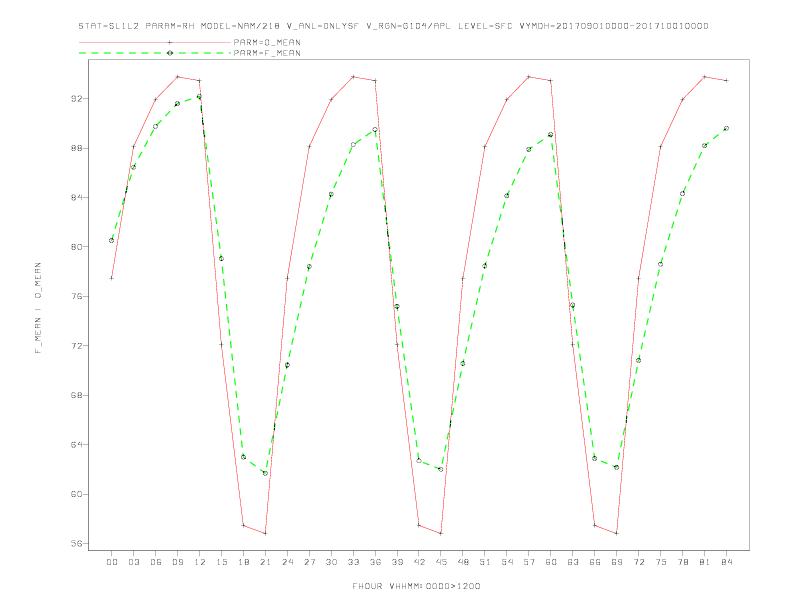792x612 pixels.
Task: Click x-axis tick label 15
Action: click(x=221, y=562)
